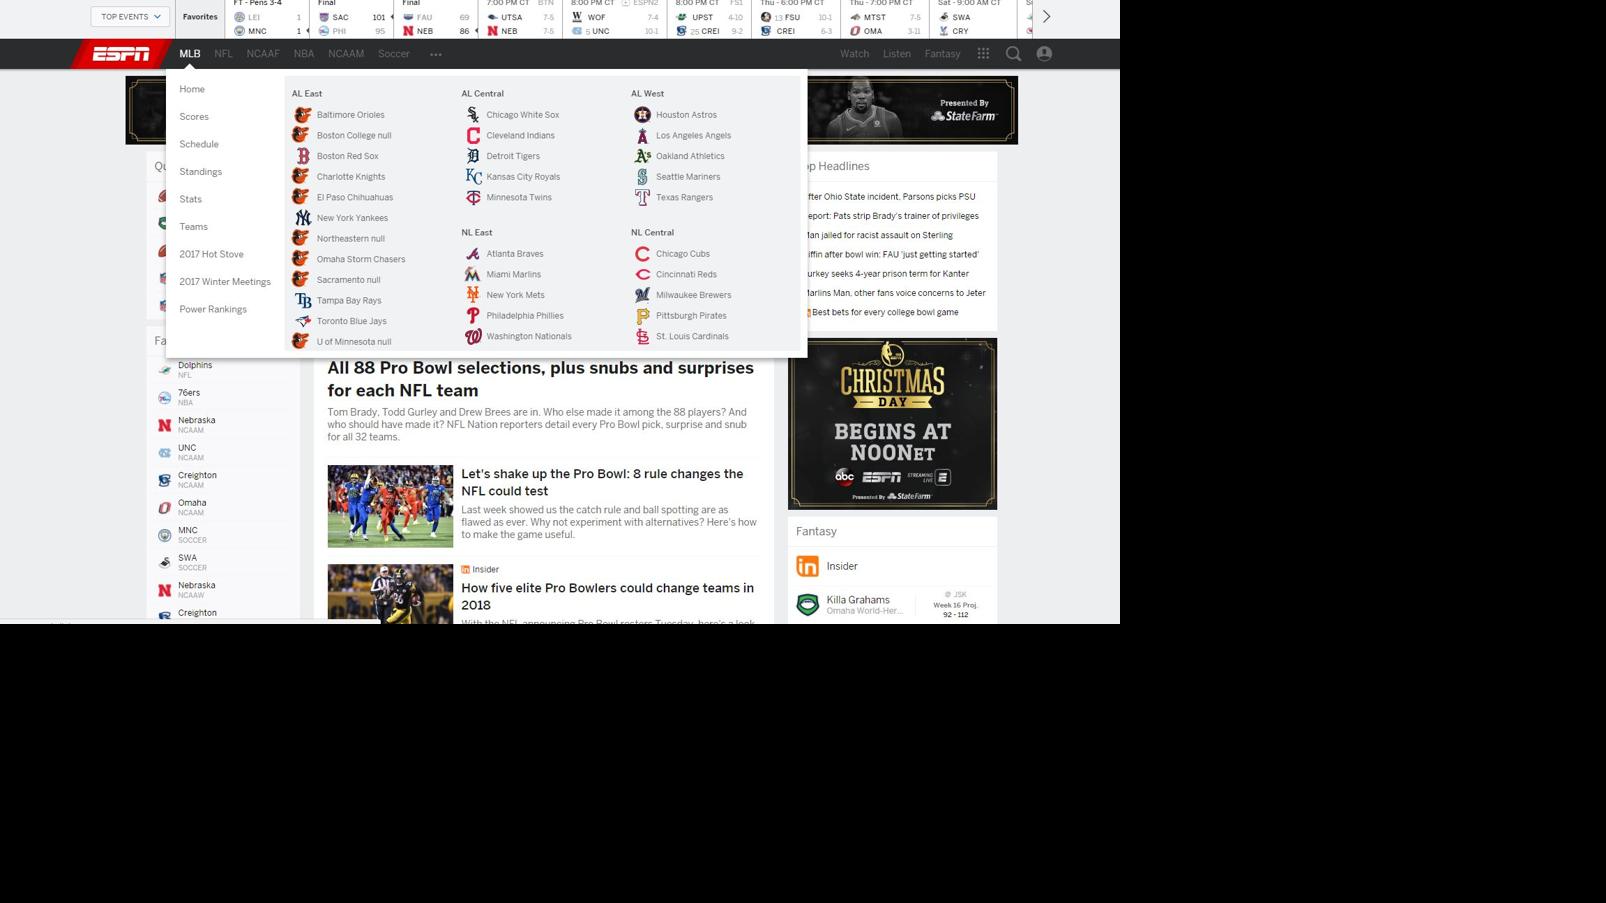Open Omaha Storm Chasers team link
The image size is (1606, 903).
pos(361,259)
